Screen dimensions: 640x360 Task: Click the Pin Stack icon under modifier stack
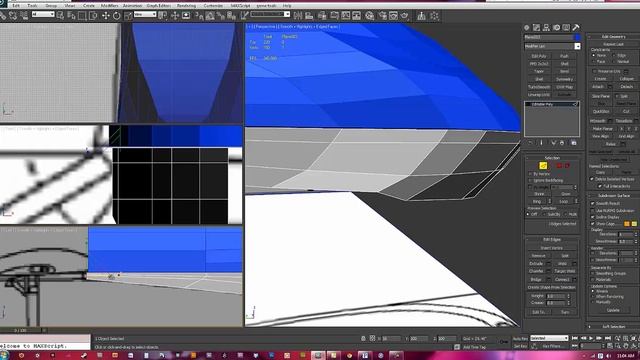tap(531, 143)
